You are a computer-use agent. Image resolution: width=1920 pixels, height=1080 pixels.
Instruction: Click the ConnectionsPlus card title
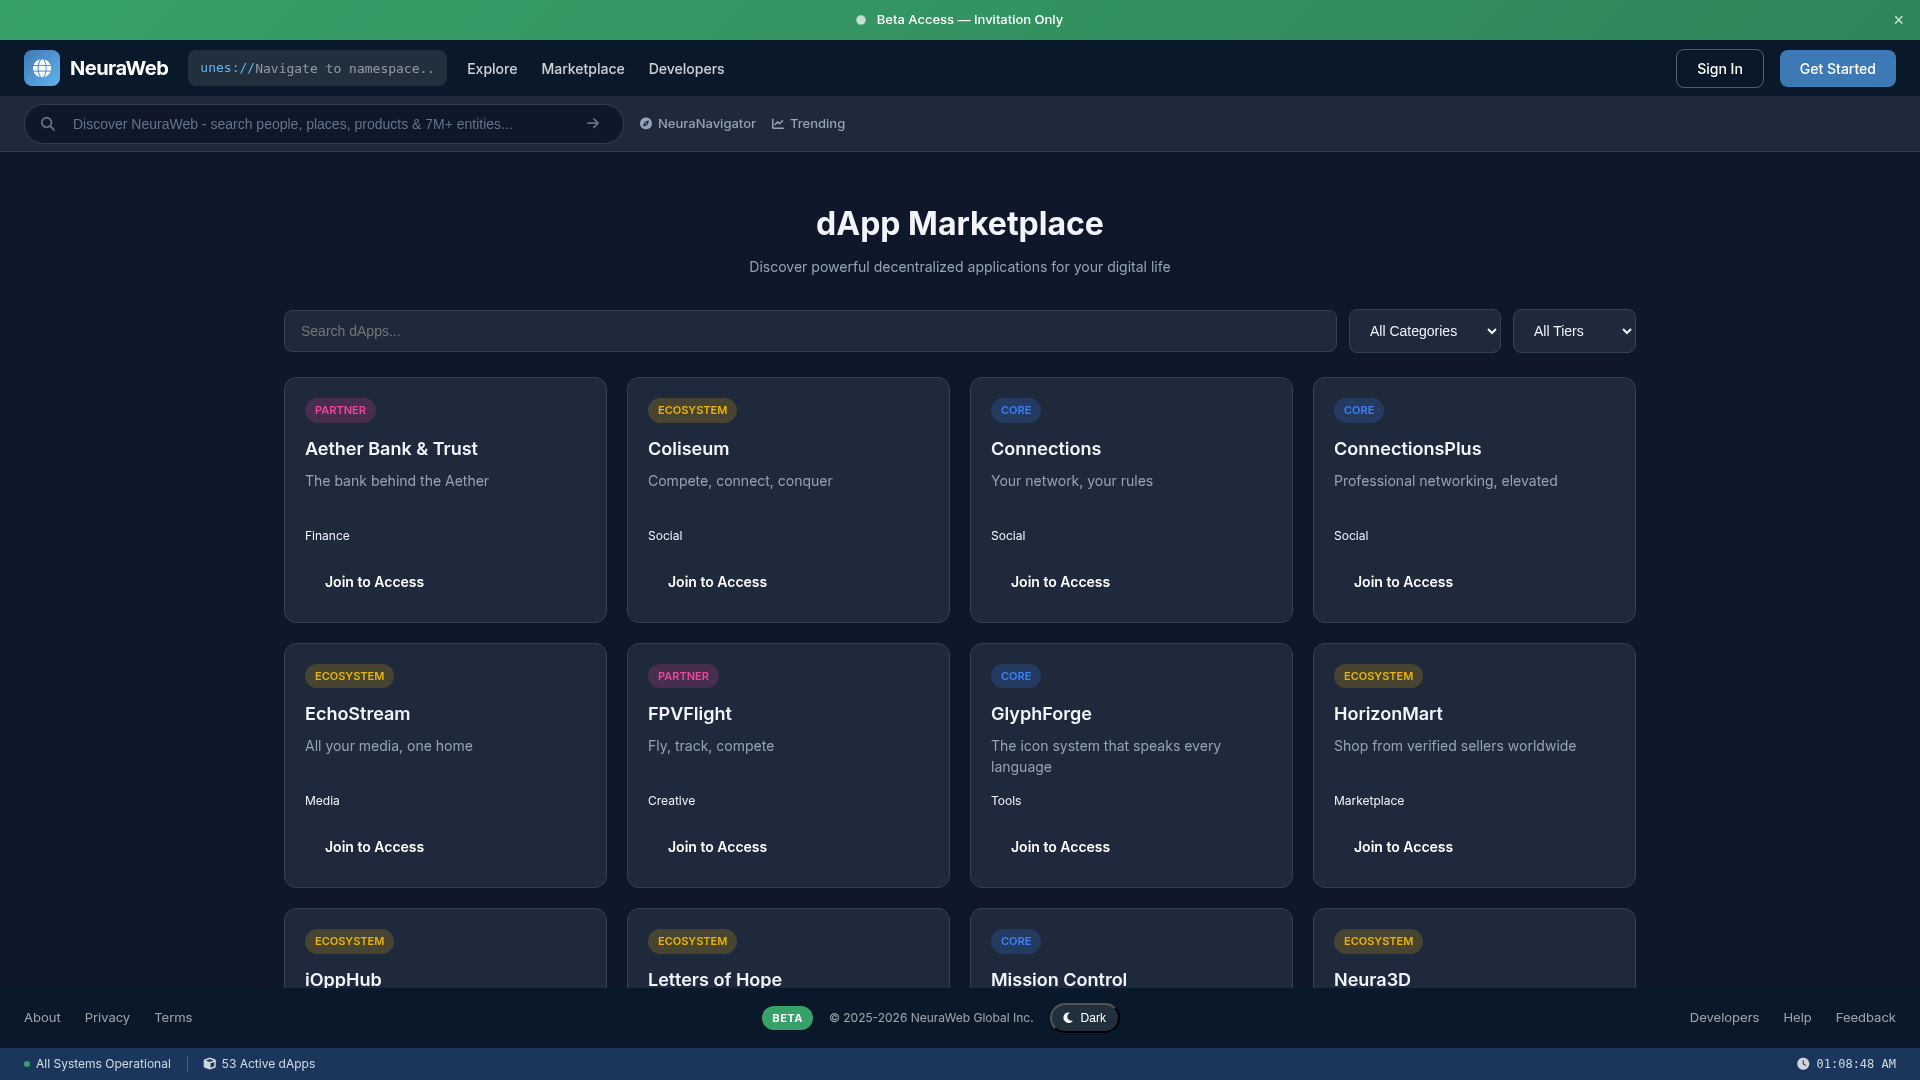coord(1407,449)
